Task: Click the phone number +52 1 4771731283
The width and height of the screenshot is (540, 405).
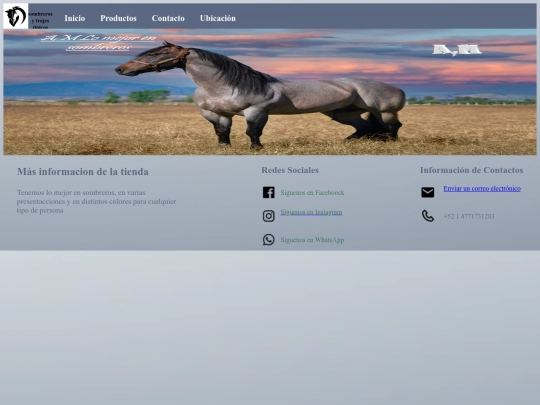Action: 469,216
